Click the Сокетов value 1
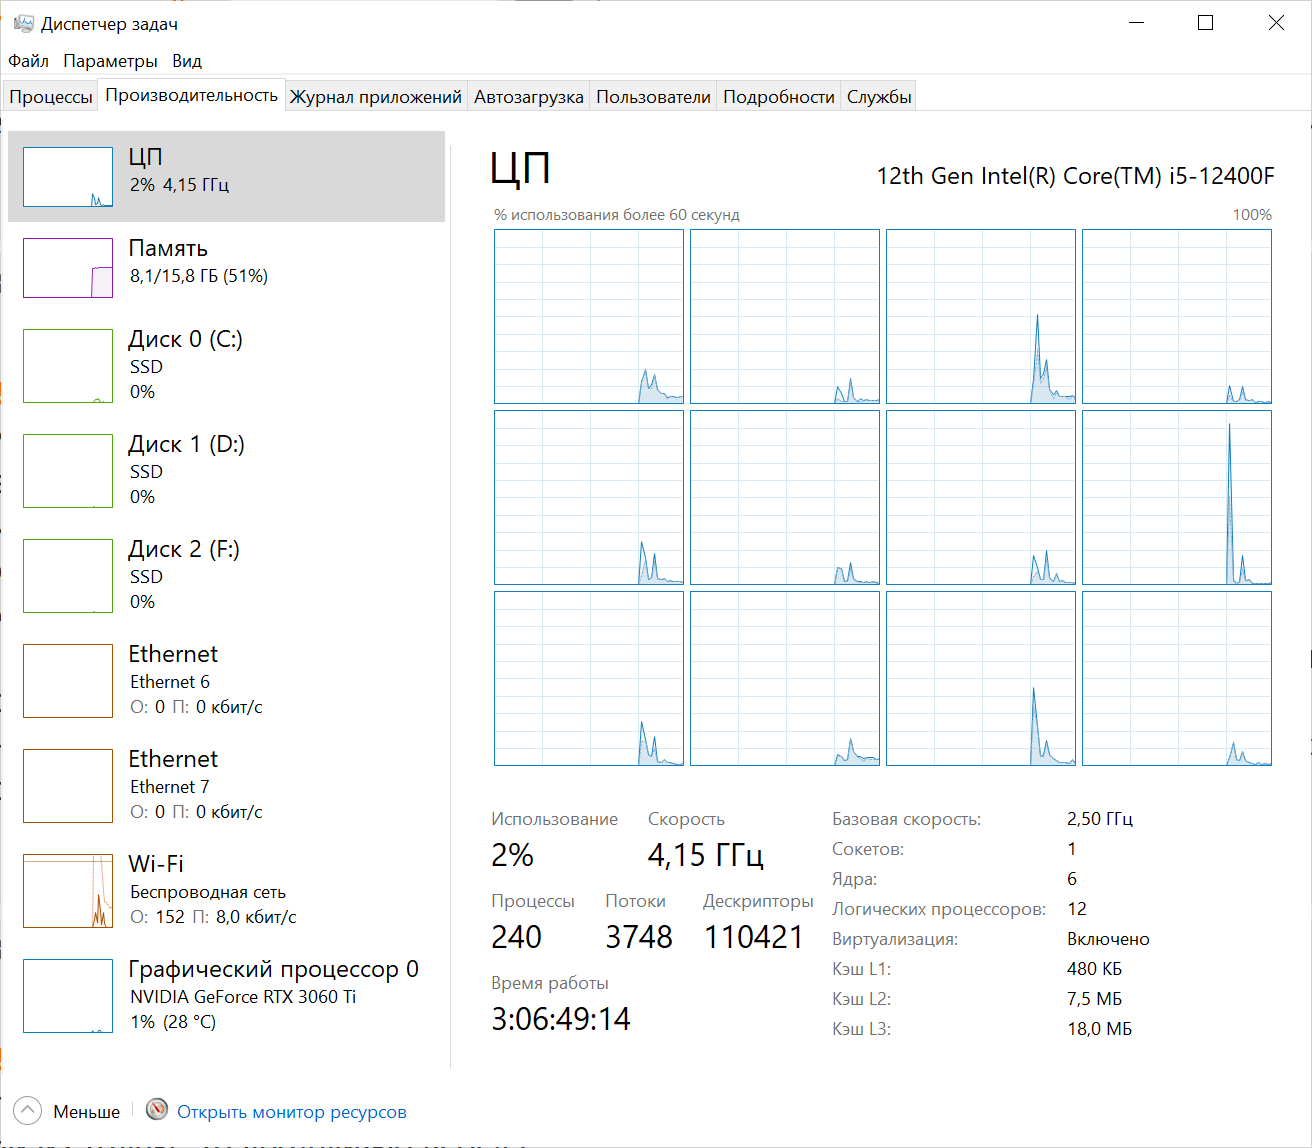Viewport: 1312px width, 1148px height. click(x=1072, y=849)
